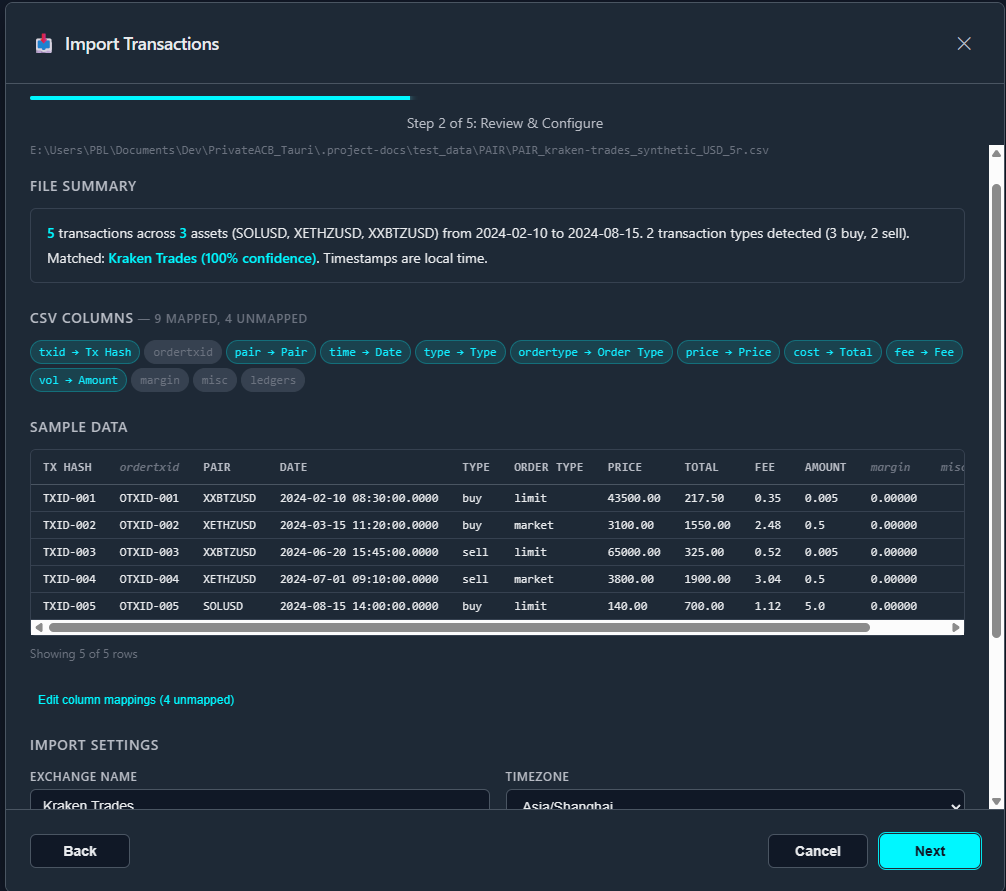
Task: Click the sample table's horizontal scrollbar thumb
Action: coord(459,627)
